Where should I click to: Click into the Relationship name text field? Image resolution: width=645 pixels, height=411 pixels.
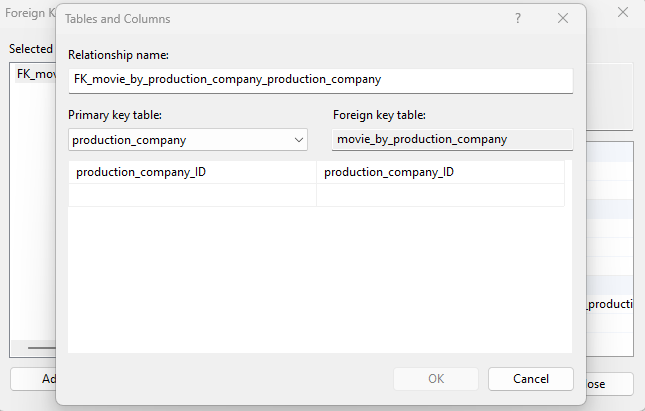[x=320, y=80]
